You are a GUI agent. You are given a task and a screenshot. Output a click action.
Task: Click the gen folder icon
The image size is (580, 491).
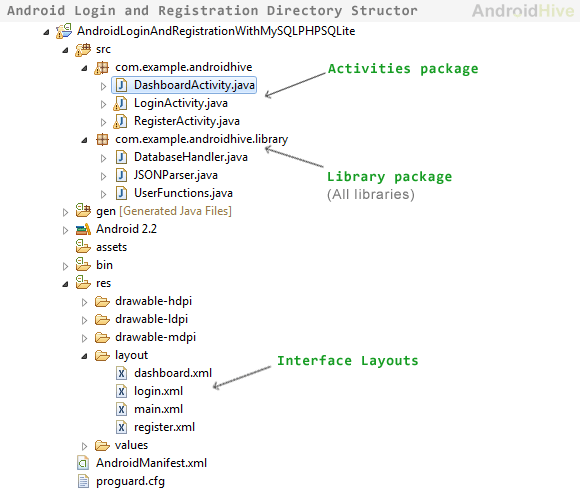[83, 211]
